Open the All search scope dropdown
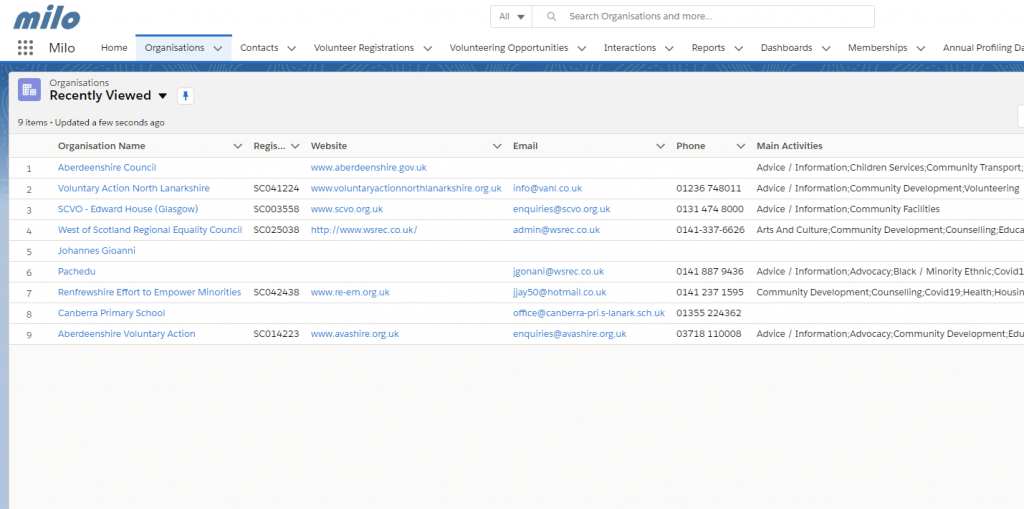The height and width of the screenshot is (509, 1024). pyautogui.click(x=511, y=16)
